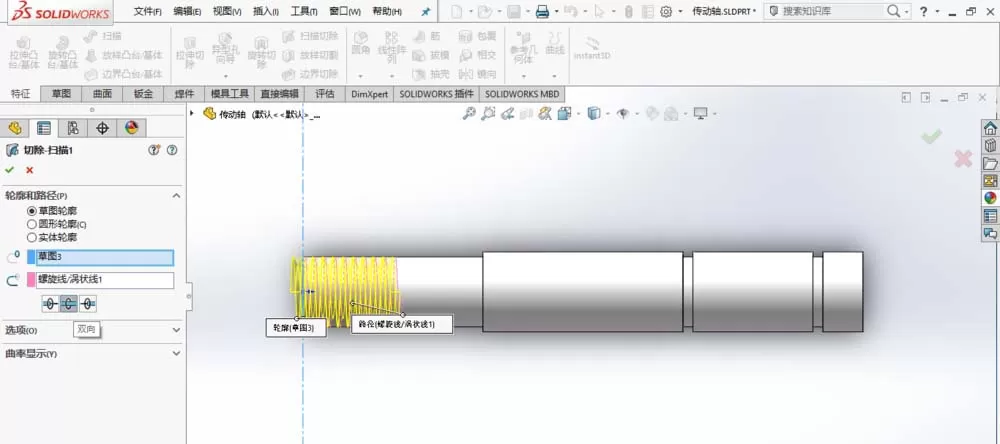Open the 插入 menu
The width and height of the screenshot is (1000, 444).
[x=265, y=11]
